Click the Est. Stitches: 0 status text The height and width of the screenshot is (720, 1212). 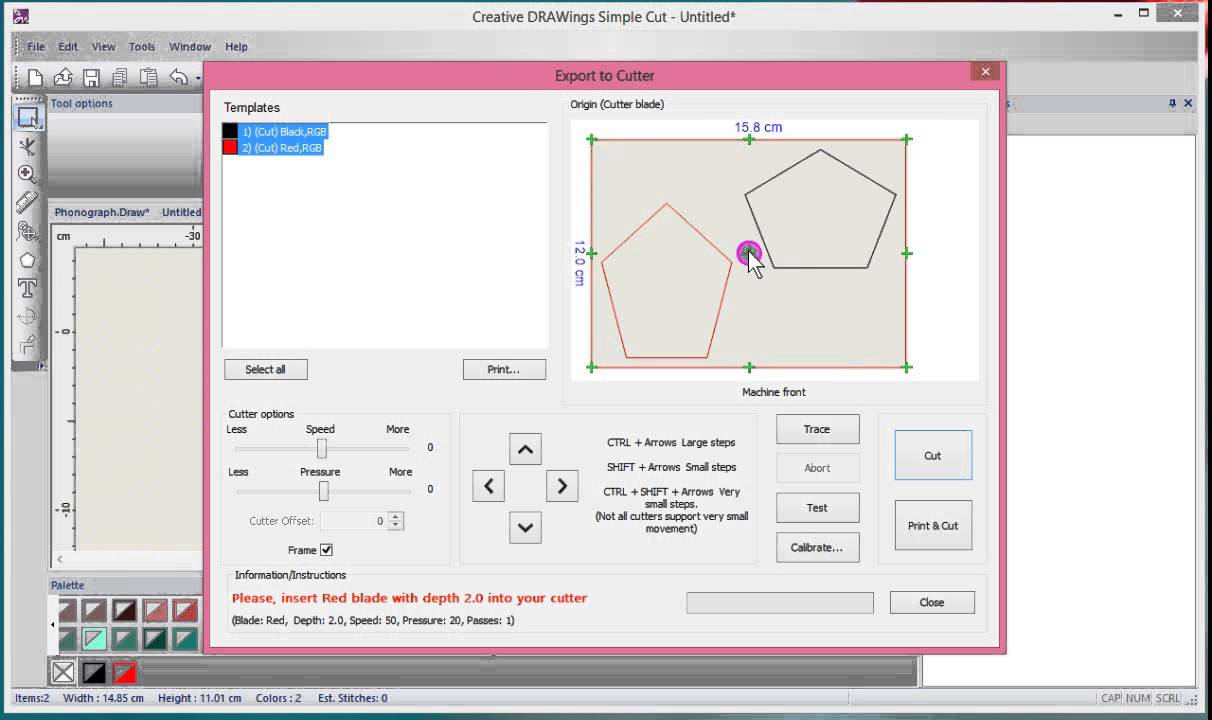point(351,698)
